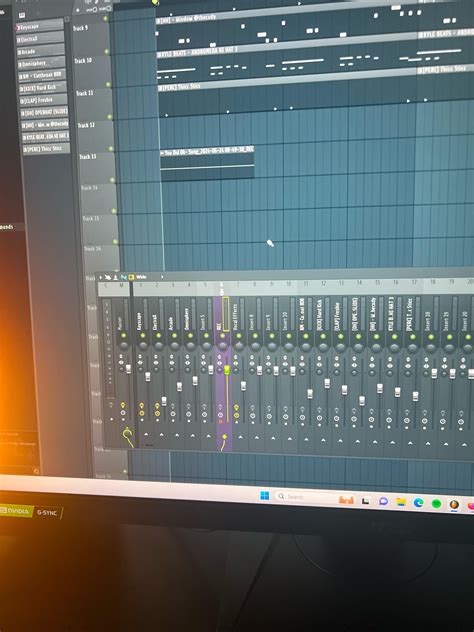This screenshot has width=474, height=632.
Task: Mute the Keyscape mixer track green light
Action: [142, 335]
